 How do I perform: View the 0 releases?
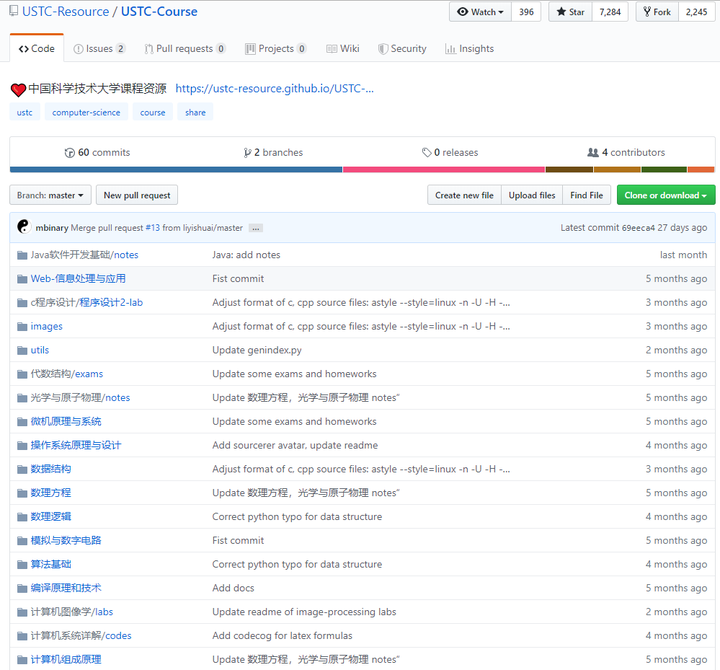pos(450,152)
